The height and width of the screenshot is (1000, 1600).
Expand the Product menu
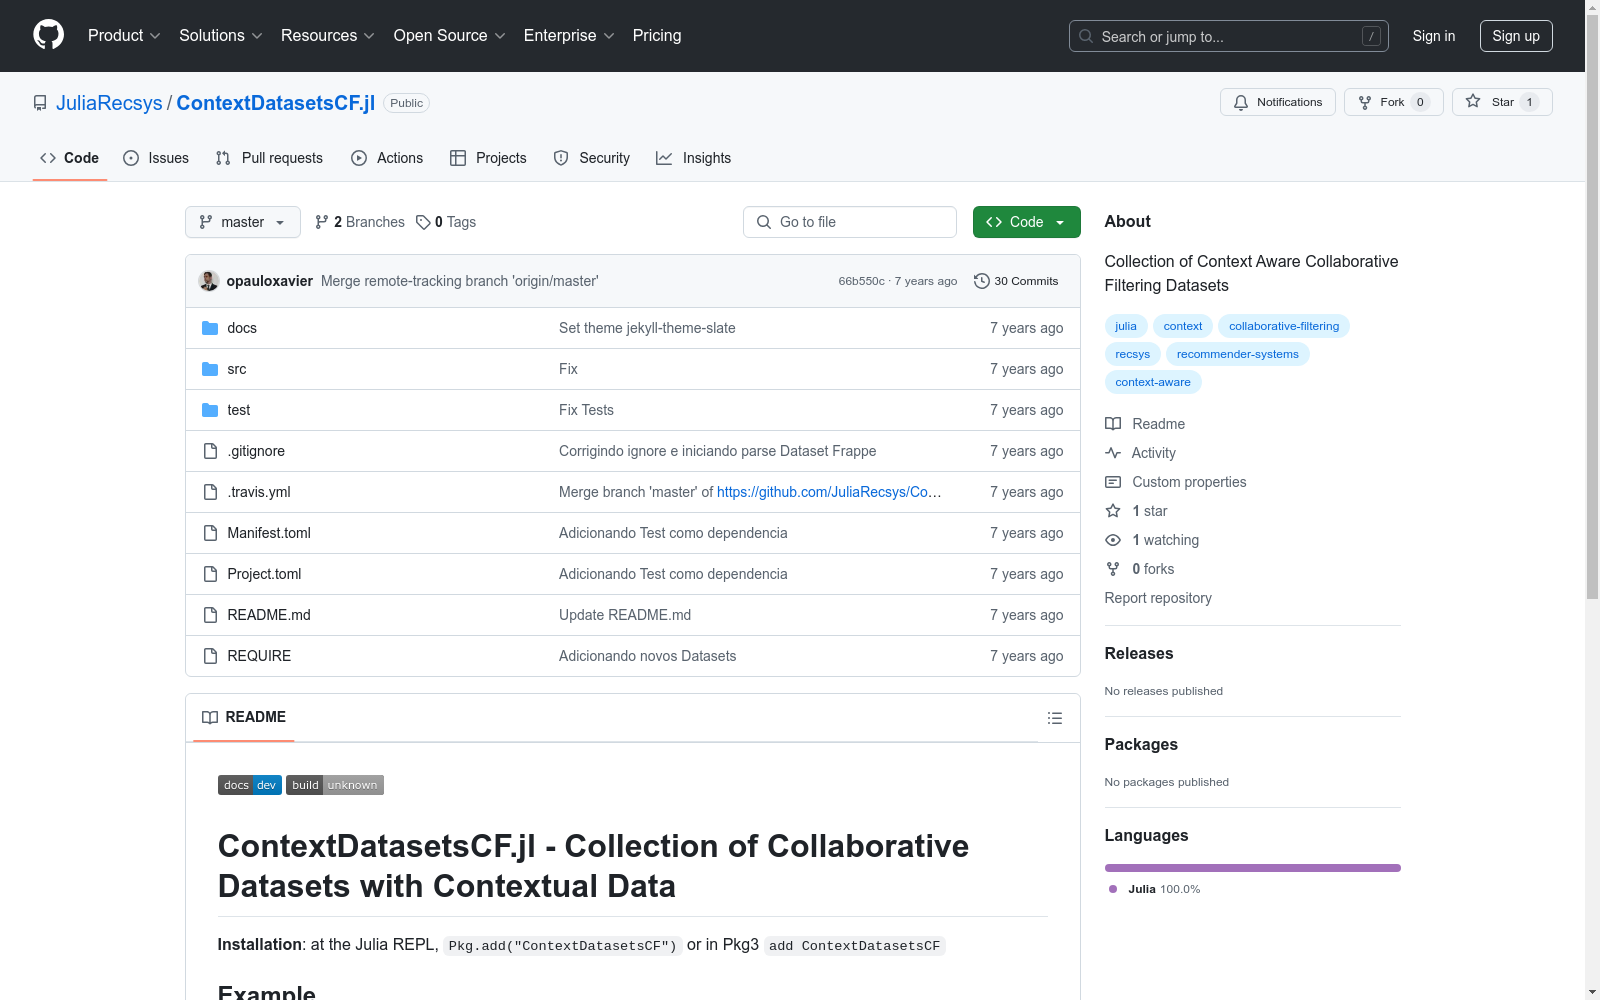[124, 36]
